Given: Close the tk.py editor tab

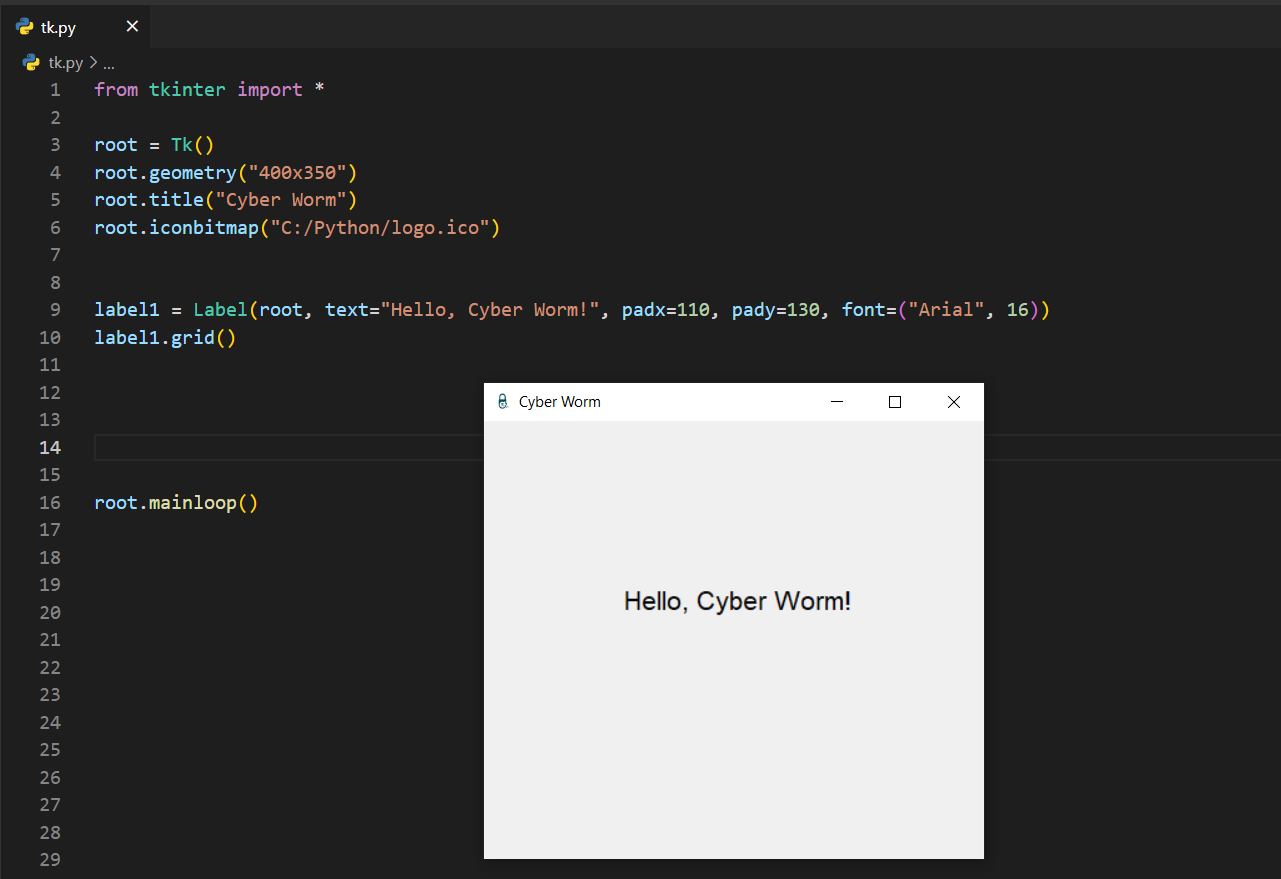Looking at the screenshot, I should (132, 27).
